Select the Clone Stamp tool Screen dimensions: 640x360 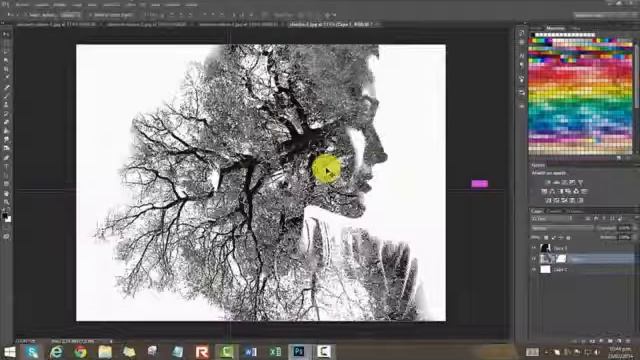6,105
